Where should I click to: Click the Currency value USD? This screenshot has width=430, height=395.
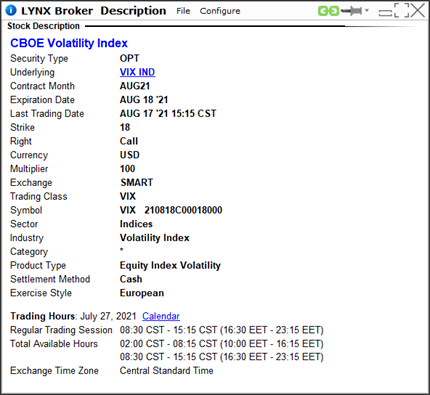click(x=130, y=155)
